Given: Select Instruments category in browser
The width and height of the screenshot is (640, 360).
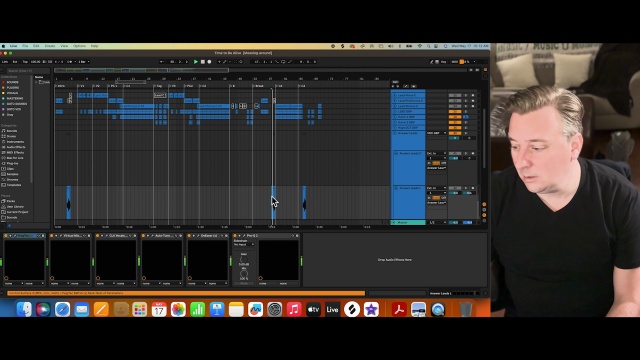Looking at the screenshot, I should point(15,142).
